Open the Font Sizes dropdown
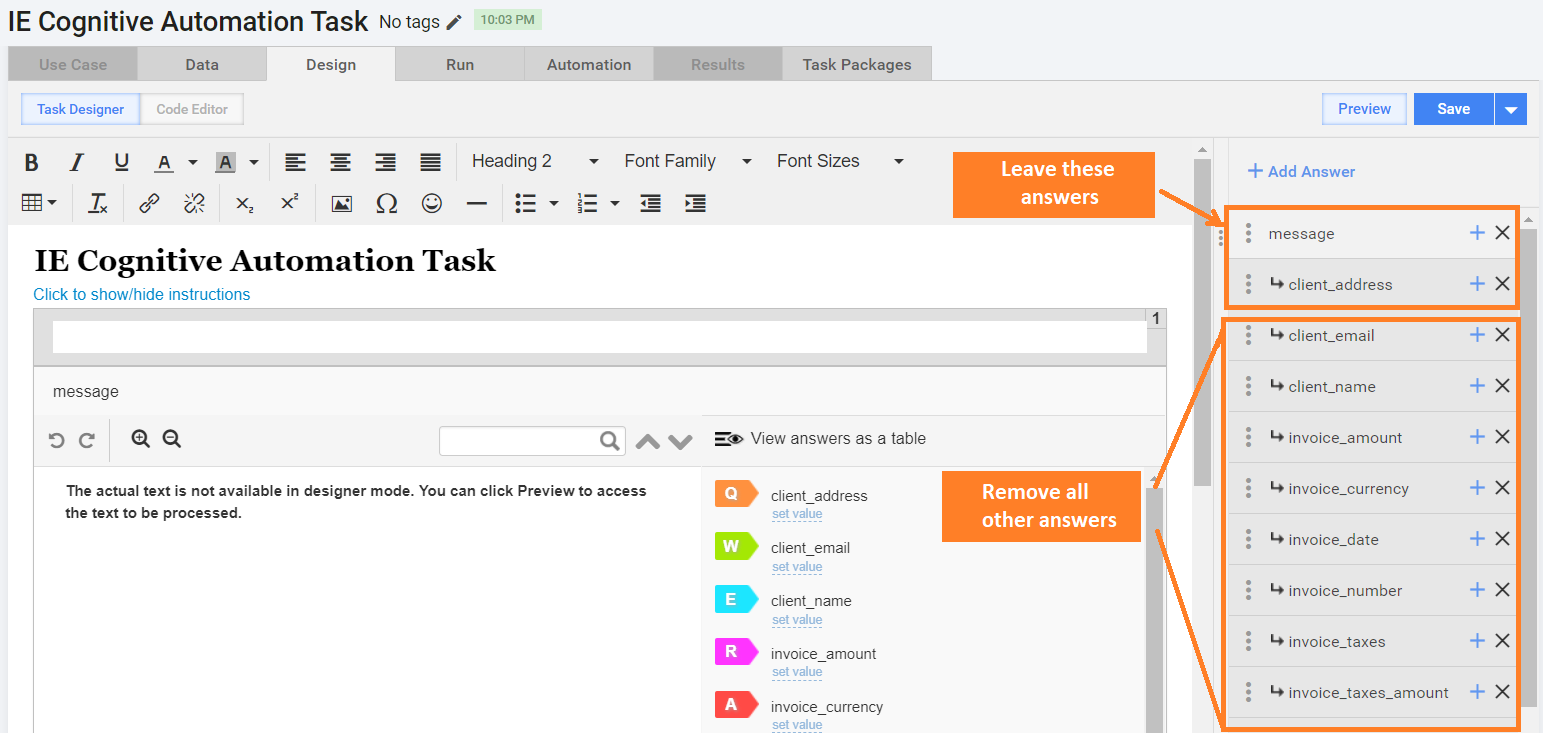Screen dimensions: 1543x733 840,161
